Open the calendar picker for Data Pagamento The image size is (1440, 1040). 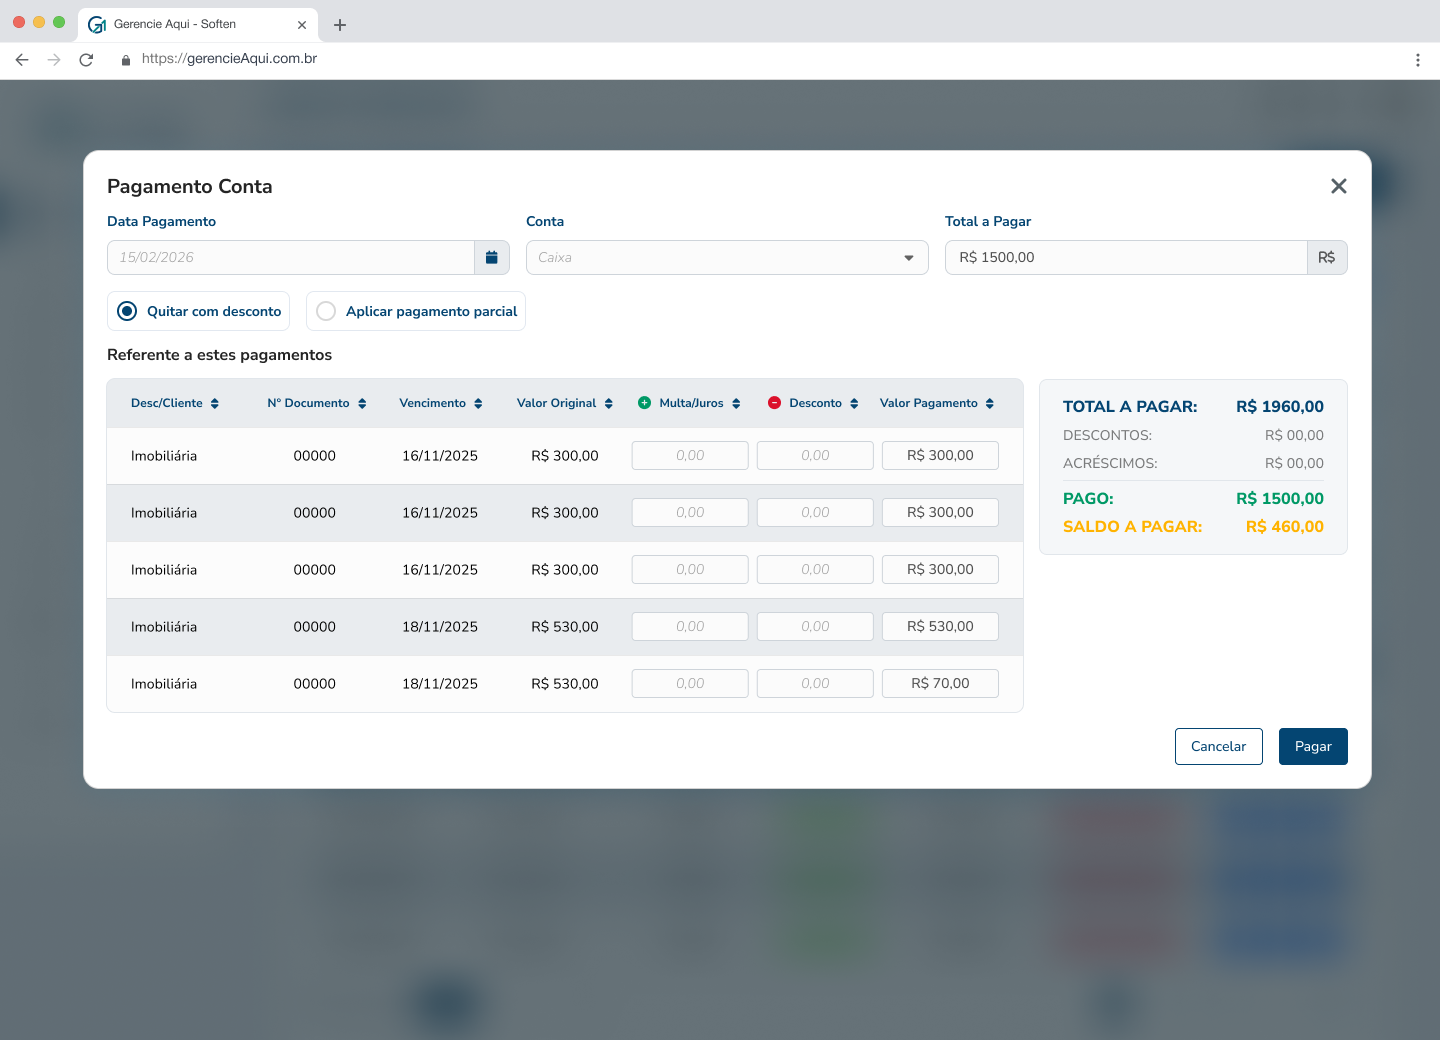[491, 258]
